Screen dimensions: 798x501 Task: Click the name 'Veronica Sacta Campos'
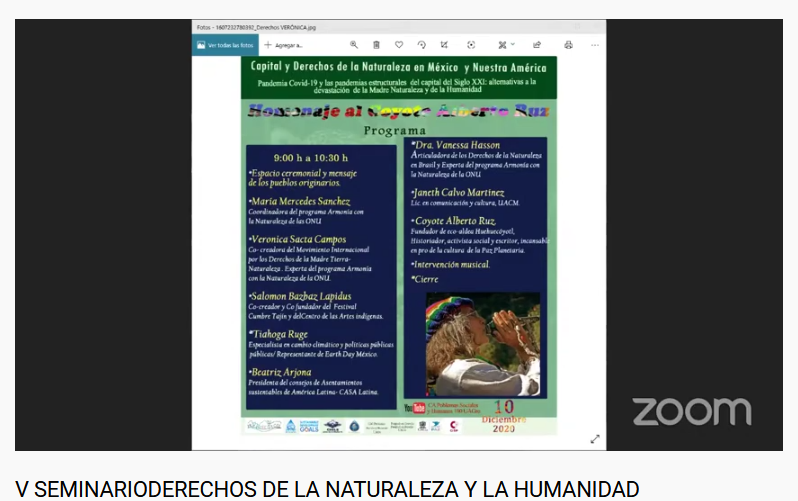pos(298,239)
